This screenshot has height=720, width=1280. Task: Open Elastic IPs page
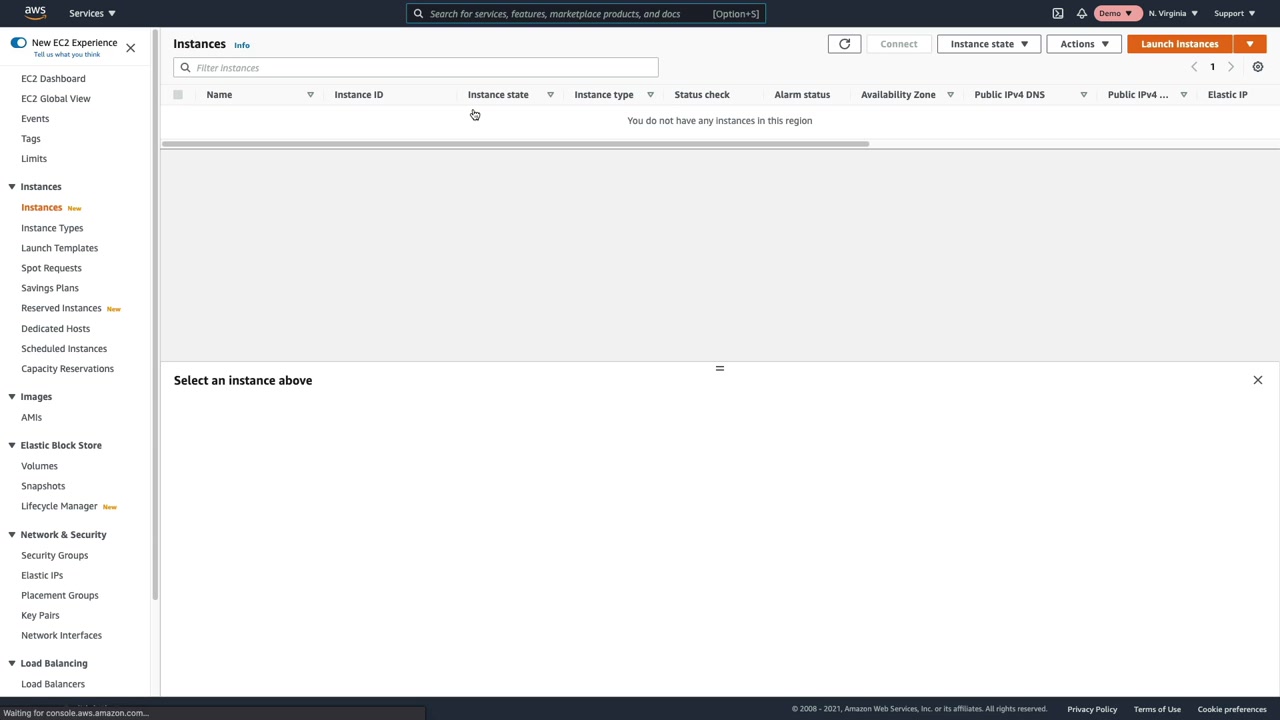pyautogui.click(x=42, y=576)
